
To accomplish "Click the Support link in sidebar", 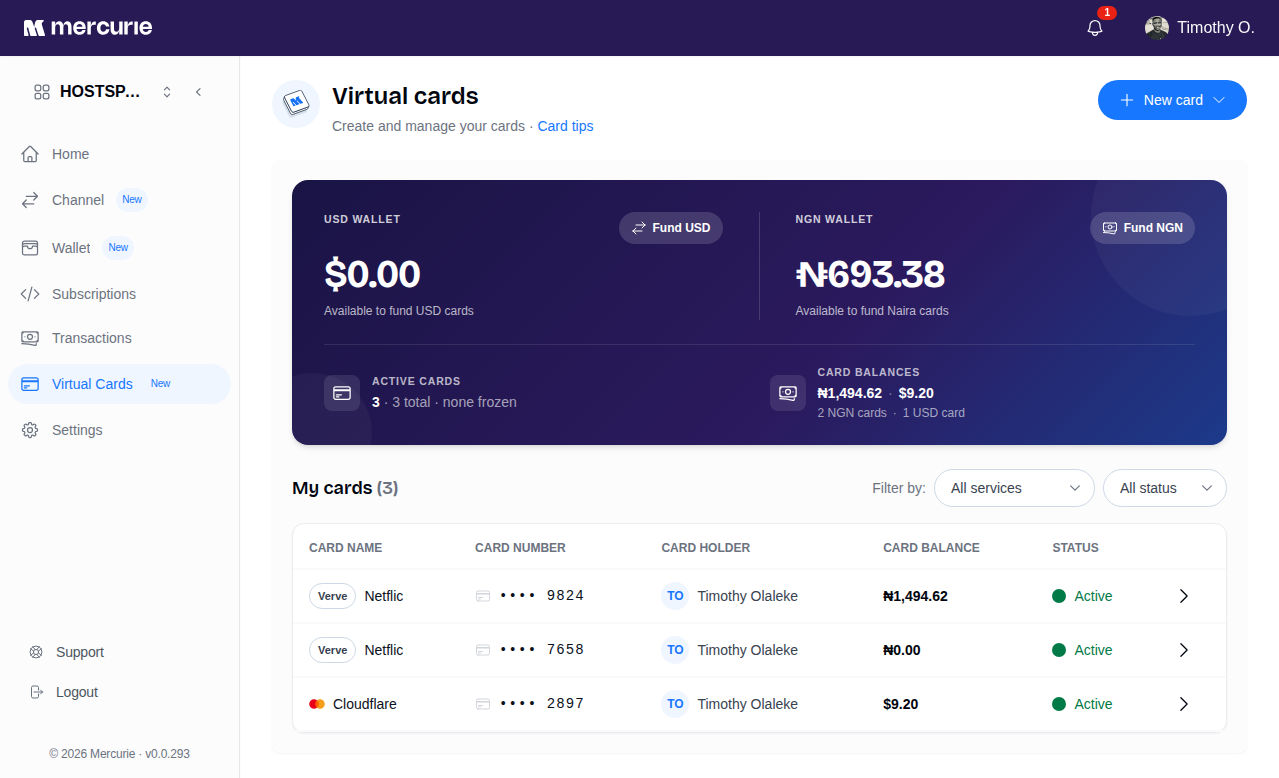I will point(80,652).
